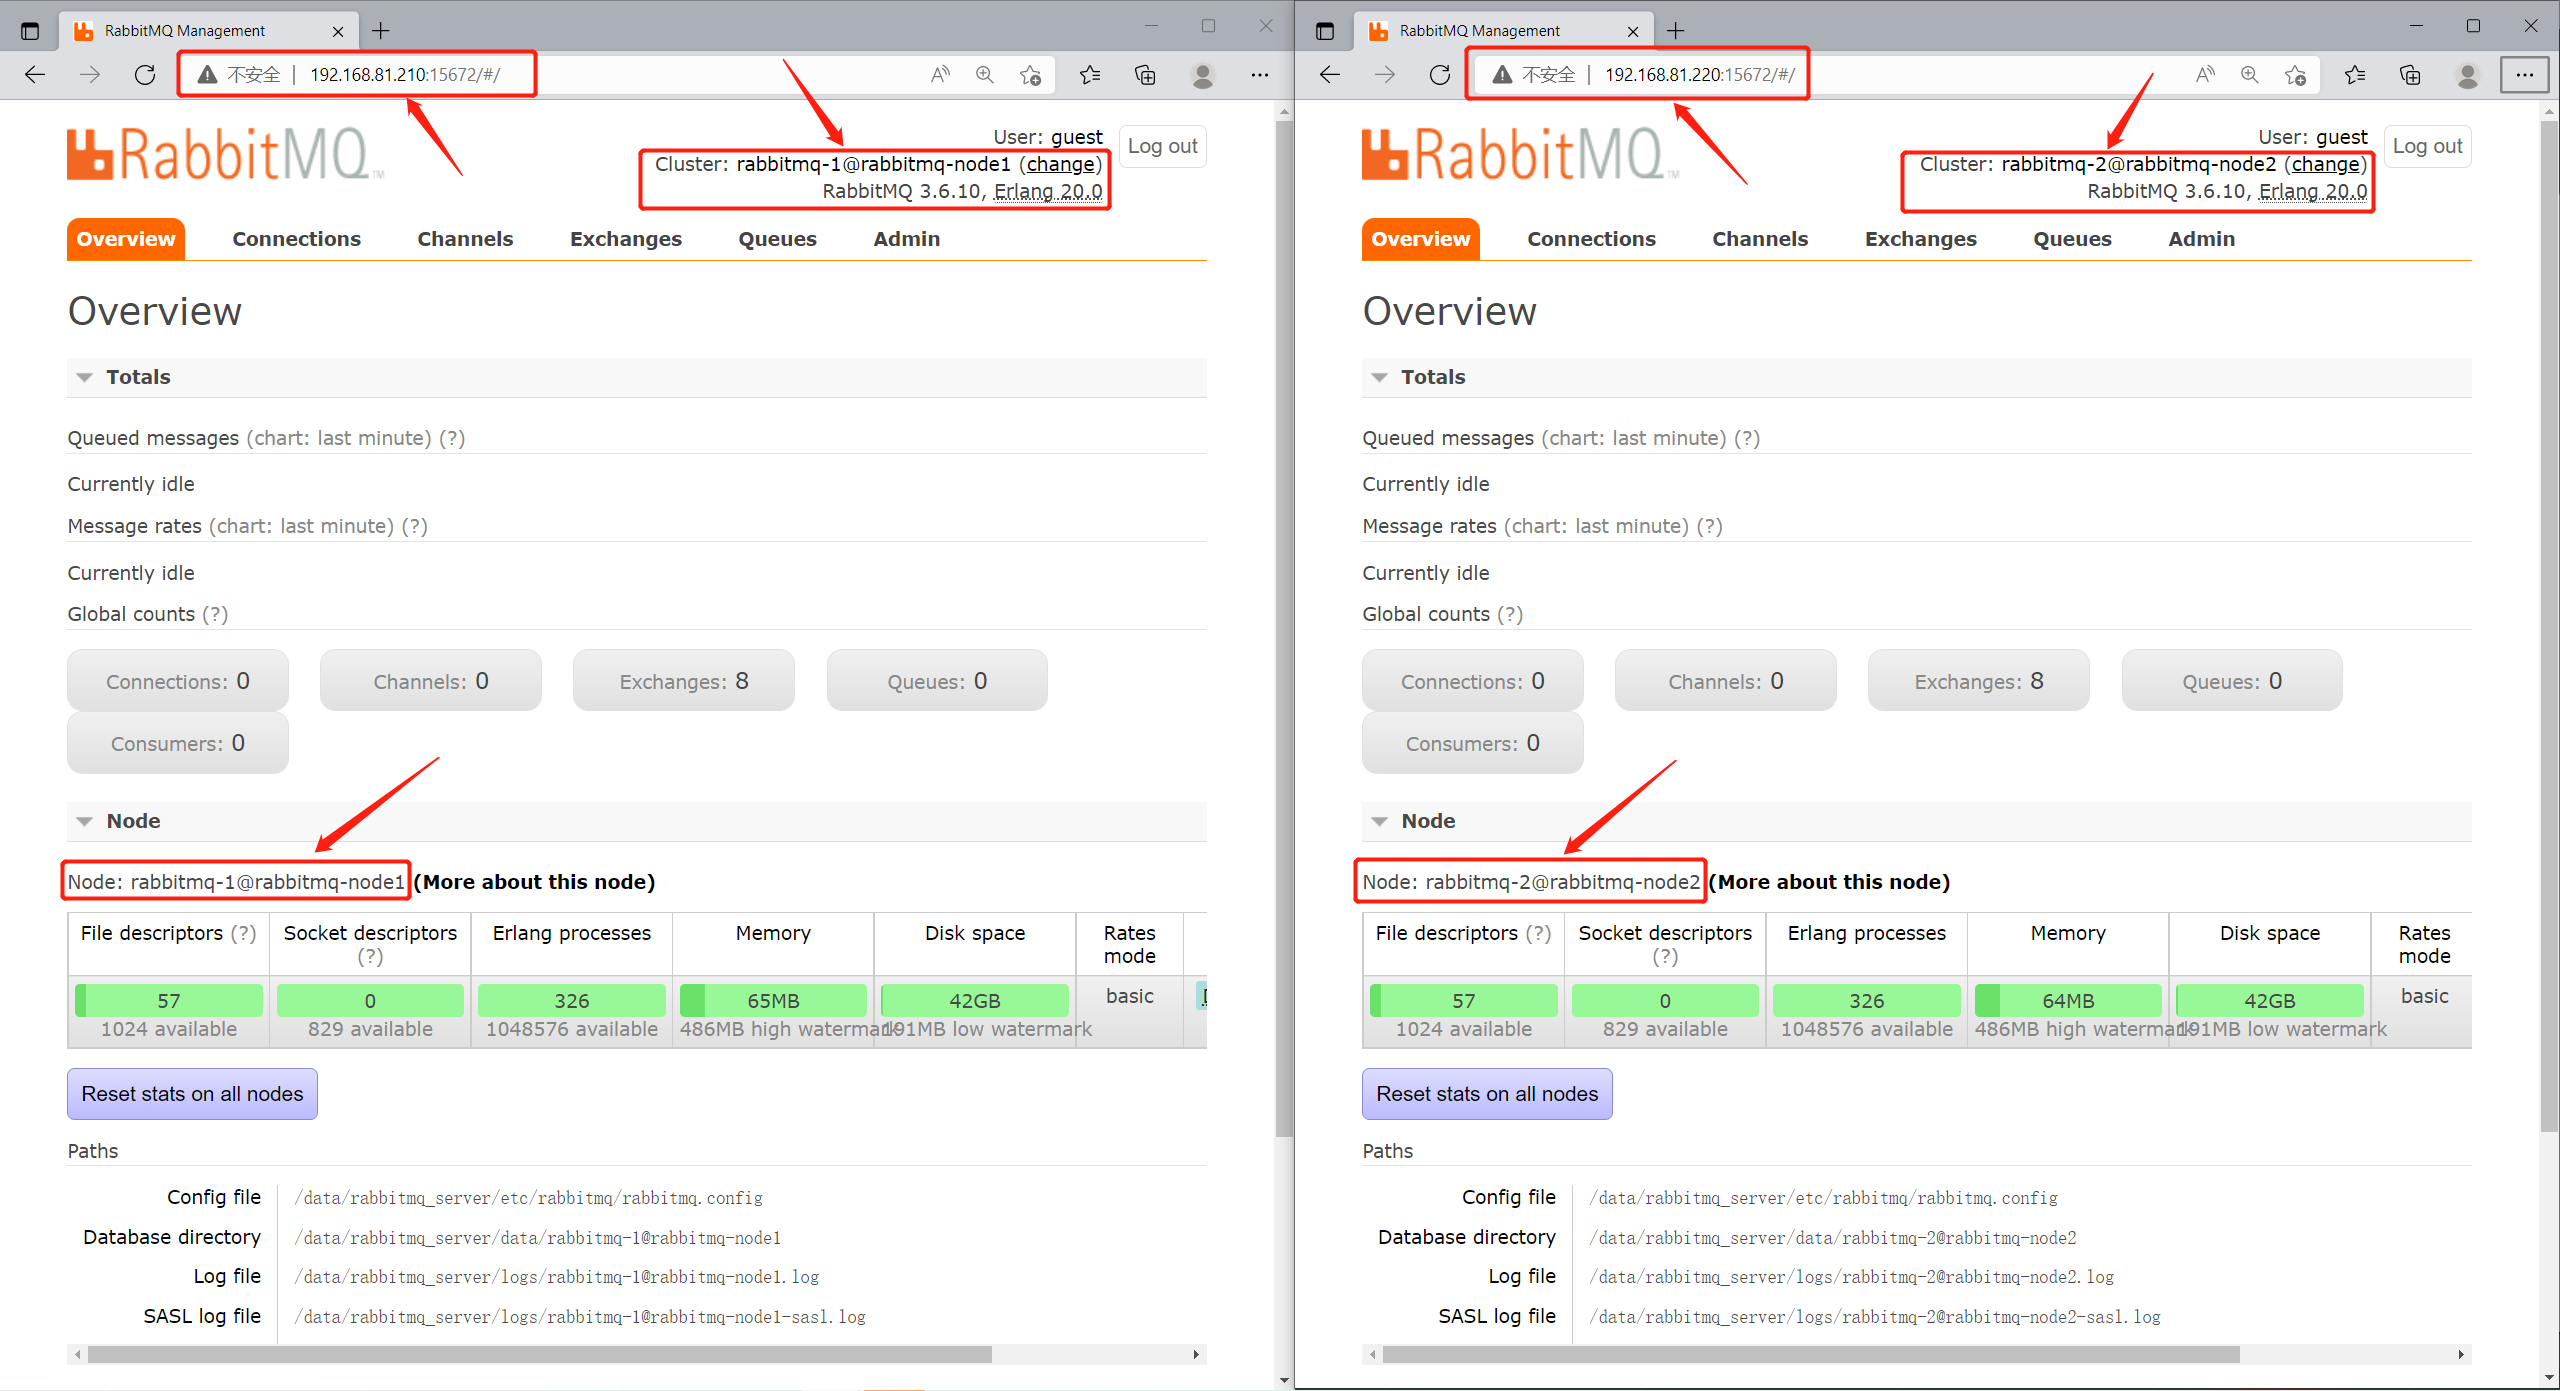
Task: Open Queues tab on node1 page
Action: [x=778, y=239]
